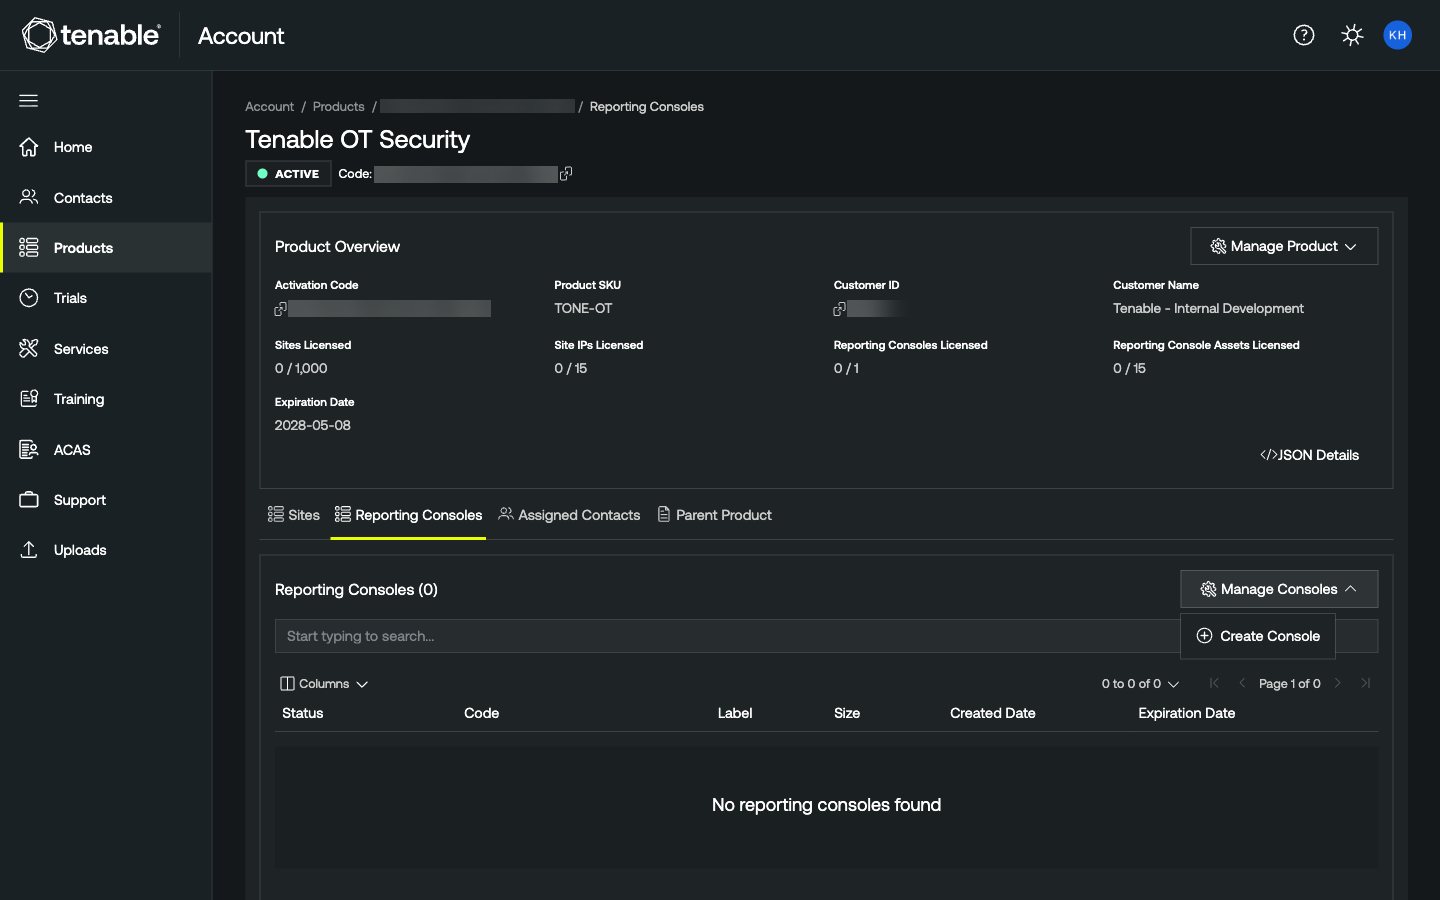Go to Home in sidebar
Image resolution: width=1440 pixels, height=900 pixels.
[x=106, y=147]
